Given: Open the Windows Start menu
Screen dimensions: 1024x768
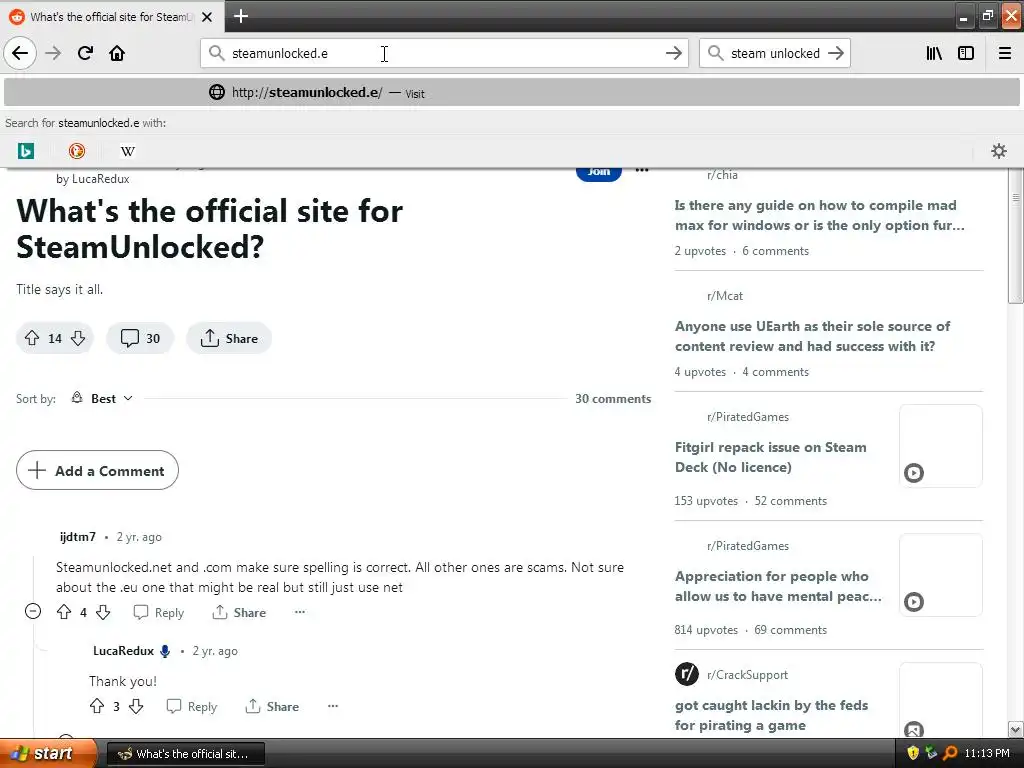Looking at the screenshot, I should pyautogui.click(x=48, y=754).
